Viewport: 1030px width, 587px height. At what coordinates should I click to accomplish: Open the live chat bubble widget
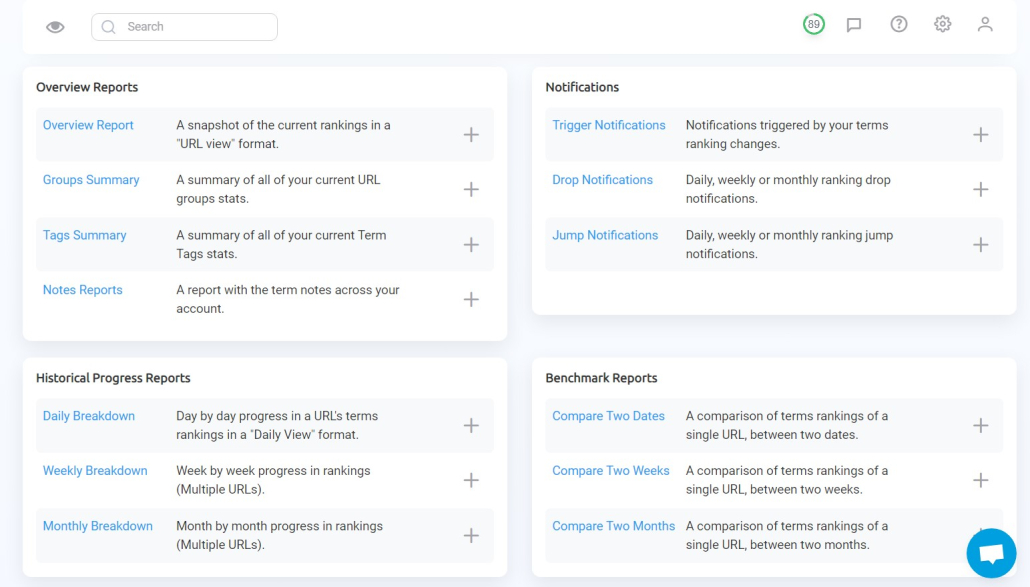(991, 554)
